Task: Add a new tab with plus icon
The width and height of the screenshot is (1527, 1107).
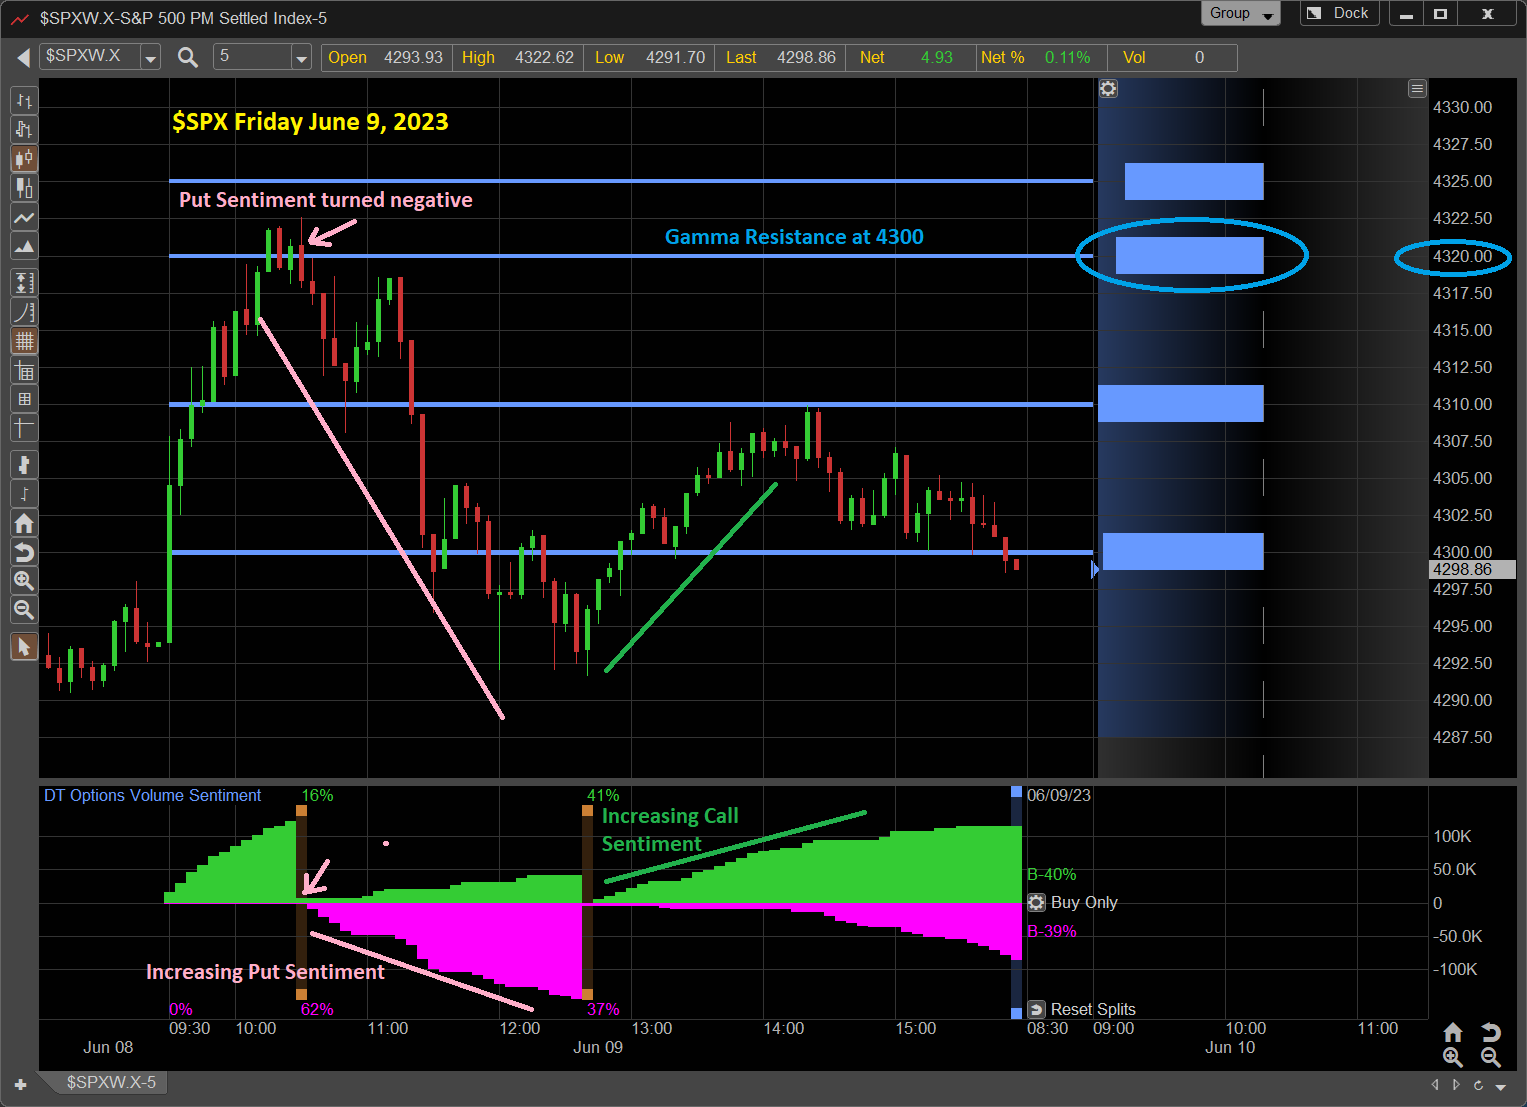Action: click(x=20, y=1084)
